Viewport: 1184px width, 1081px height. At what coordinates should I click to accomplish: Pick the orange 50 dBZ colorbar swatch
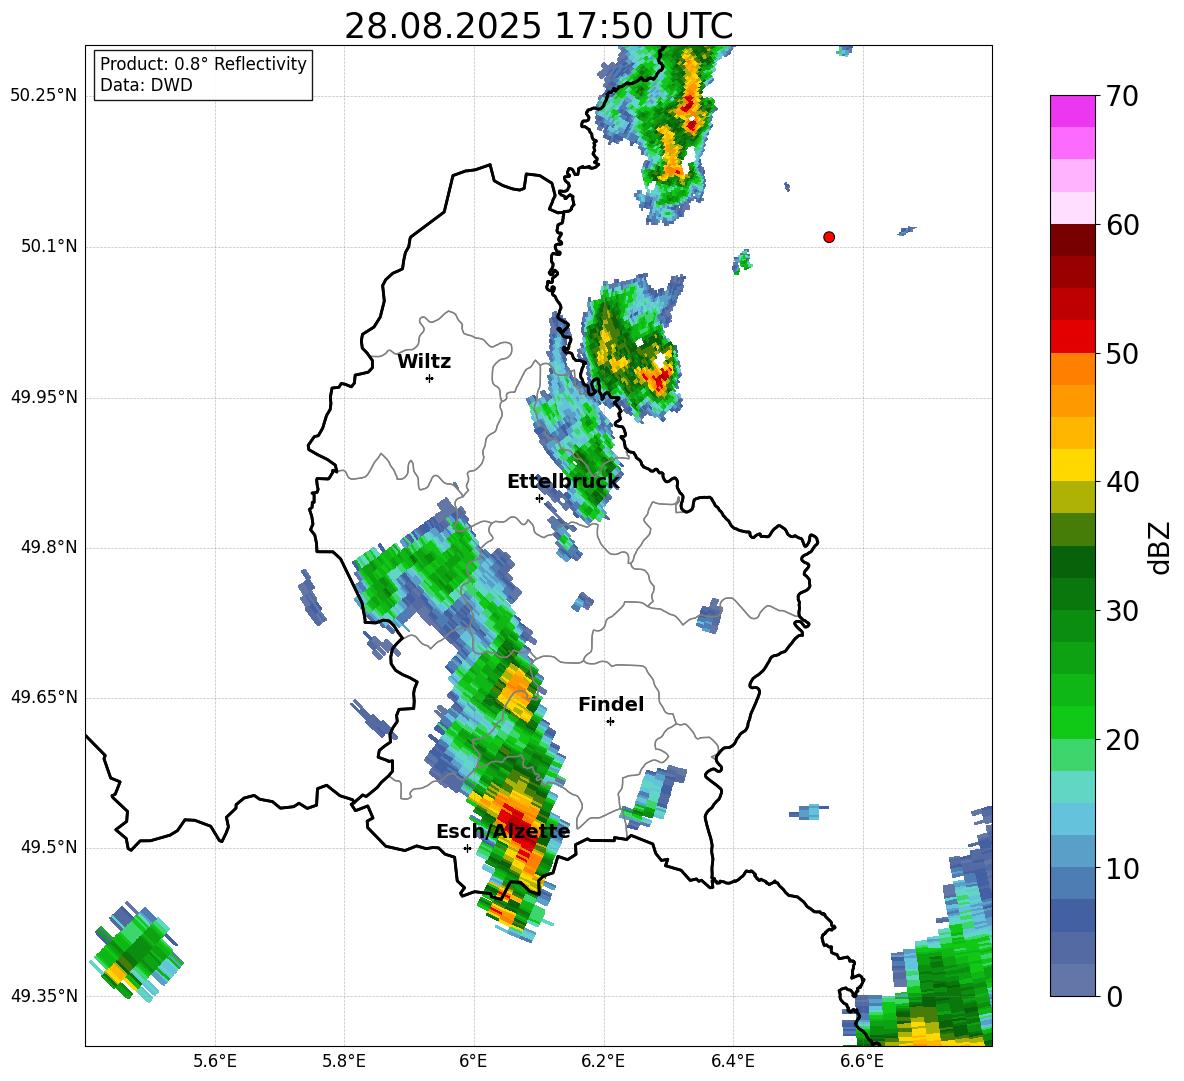click(1072, 368)
